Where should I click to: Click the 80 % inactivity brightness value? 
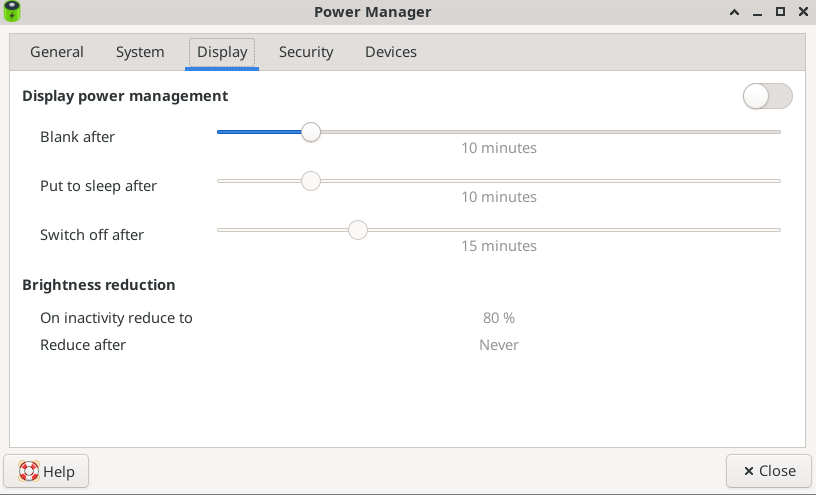(x=498, y=318)
